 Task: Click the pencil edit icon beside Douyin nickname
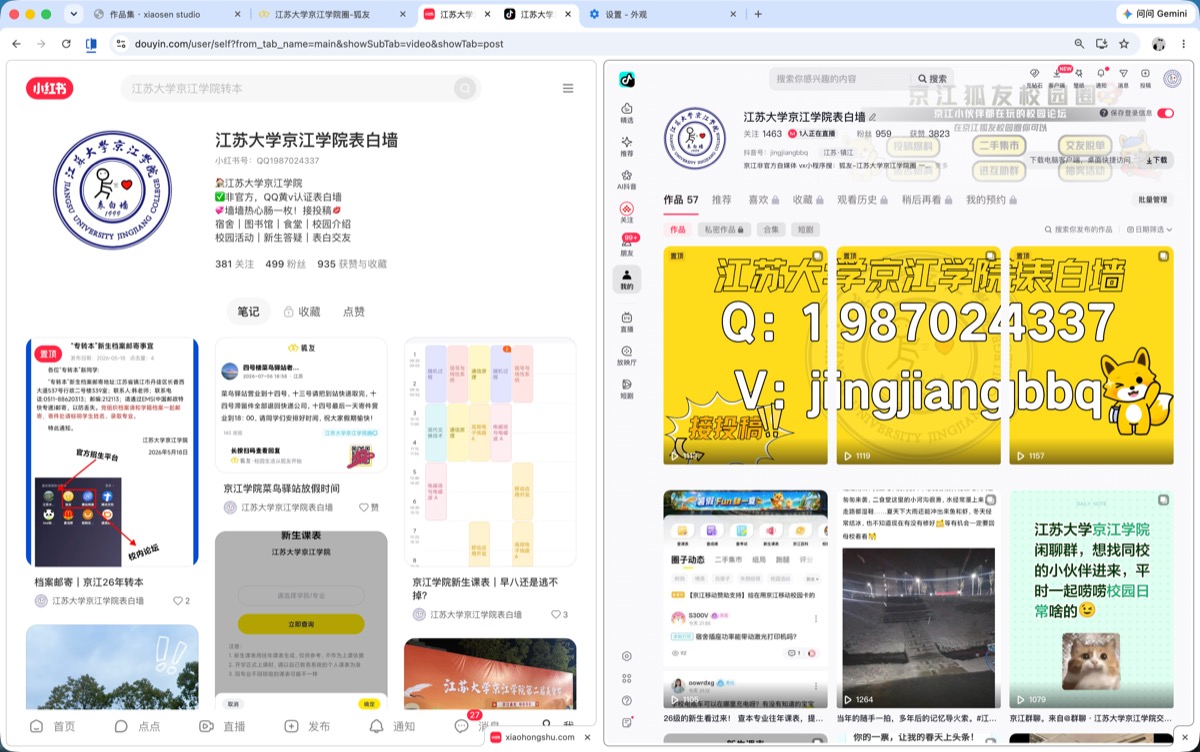coord(873,117)
